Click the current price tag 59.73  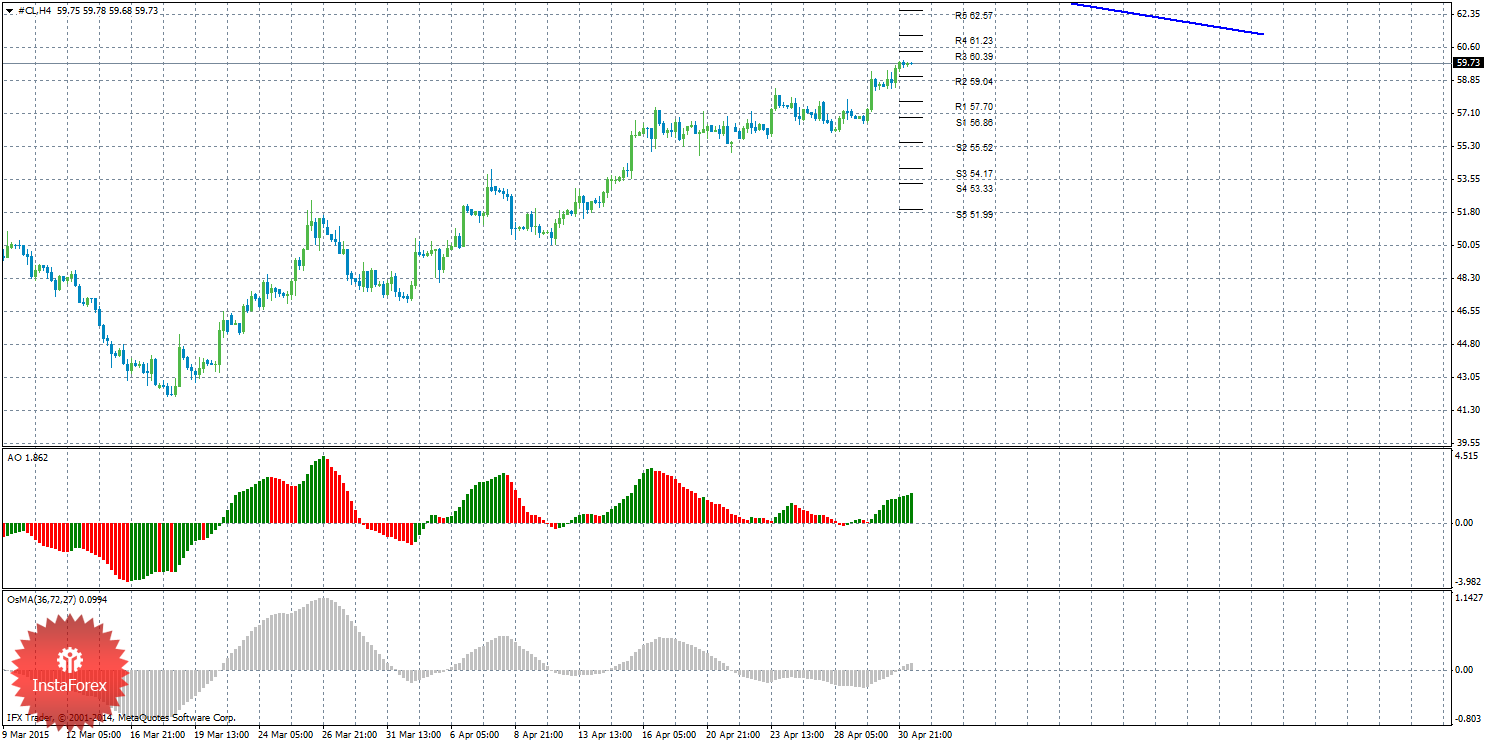pos(1469,62)
